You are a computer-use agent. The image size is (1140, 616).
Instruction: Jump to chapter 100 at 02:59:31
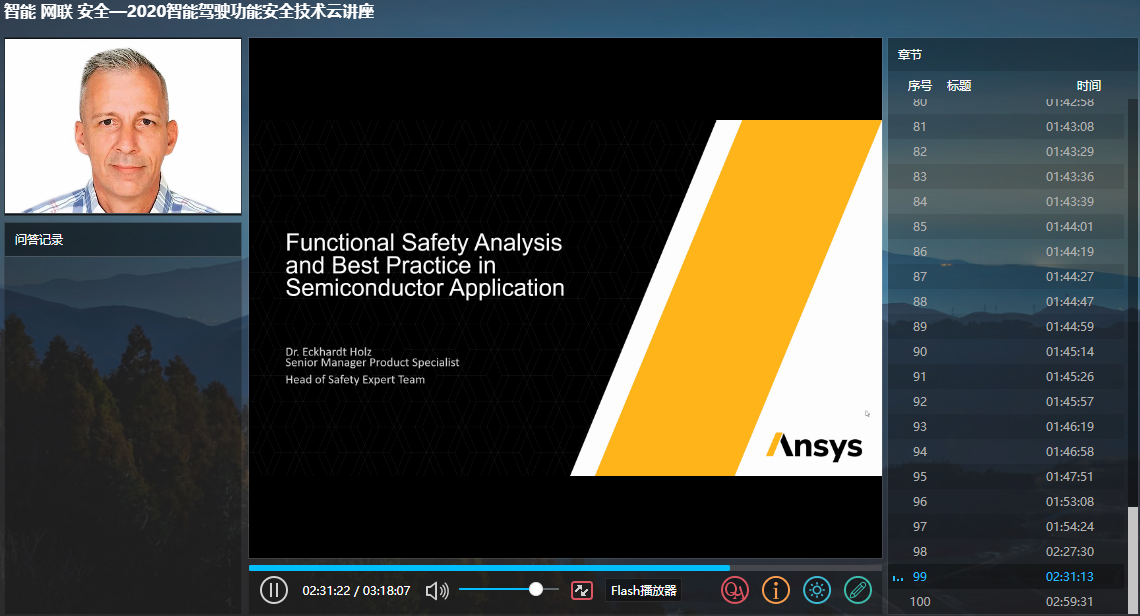[1007, 601]
